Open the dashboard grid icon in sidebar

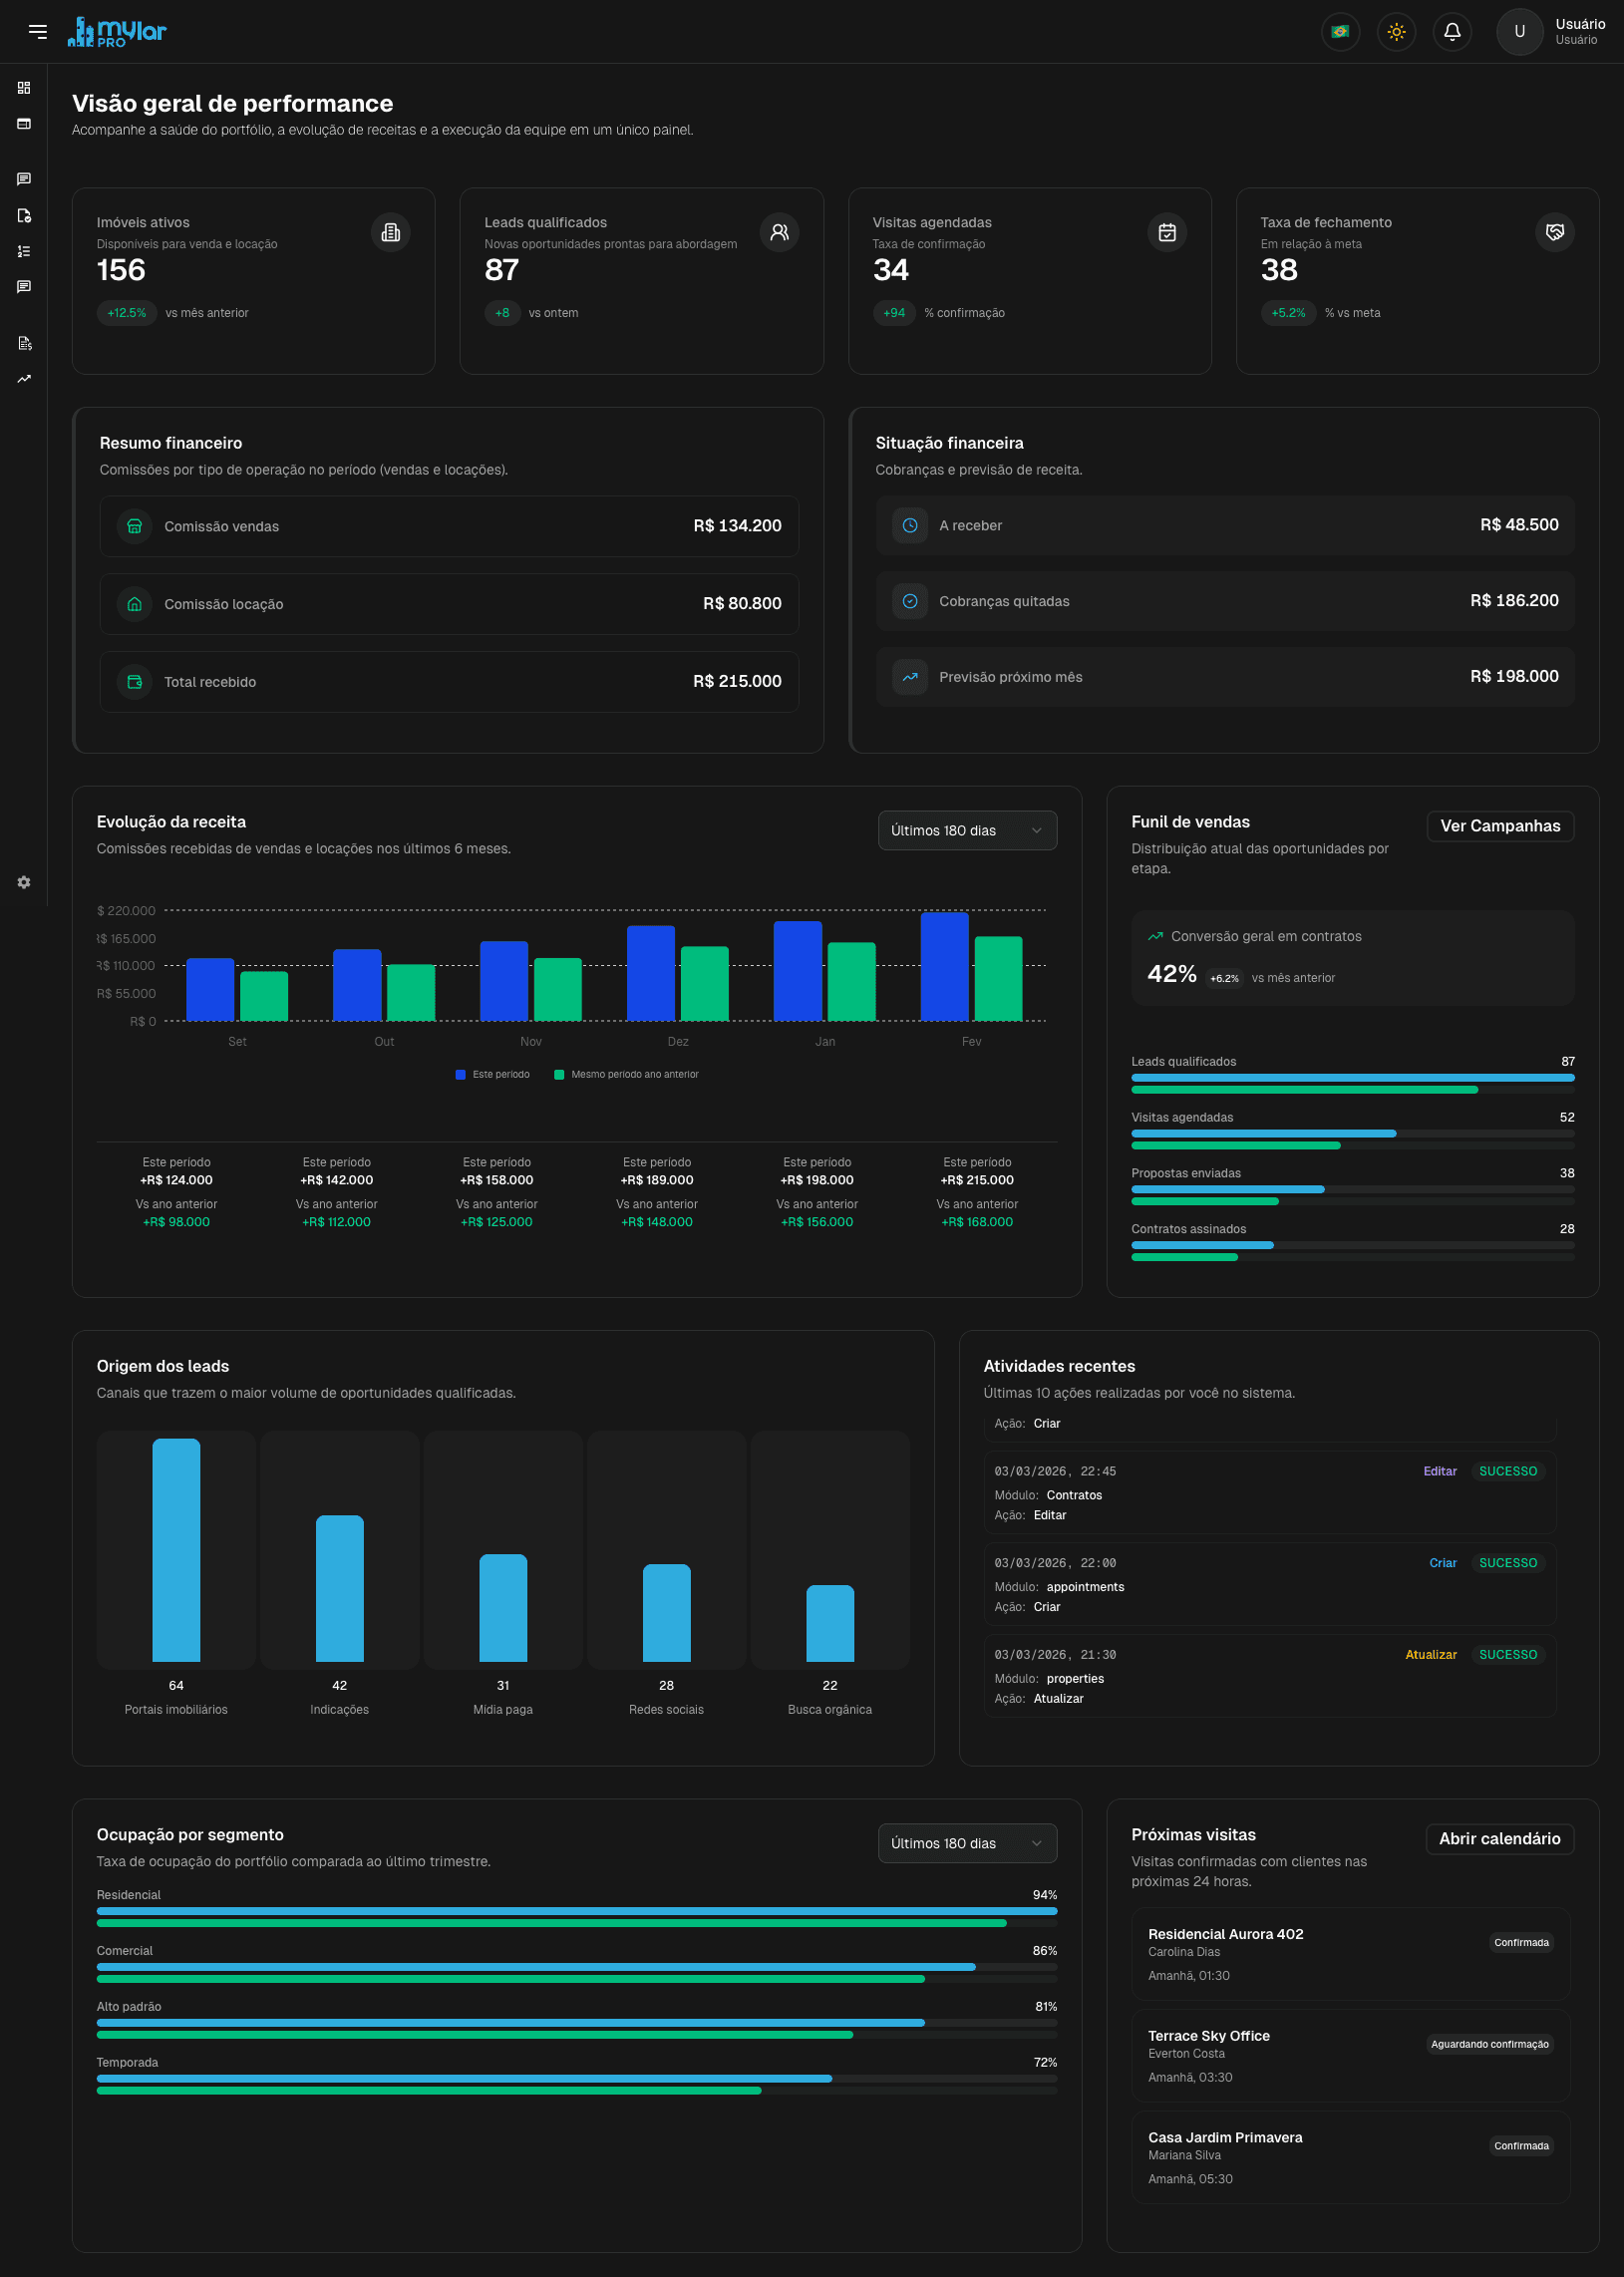(x=23, y=87)
